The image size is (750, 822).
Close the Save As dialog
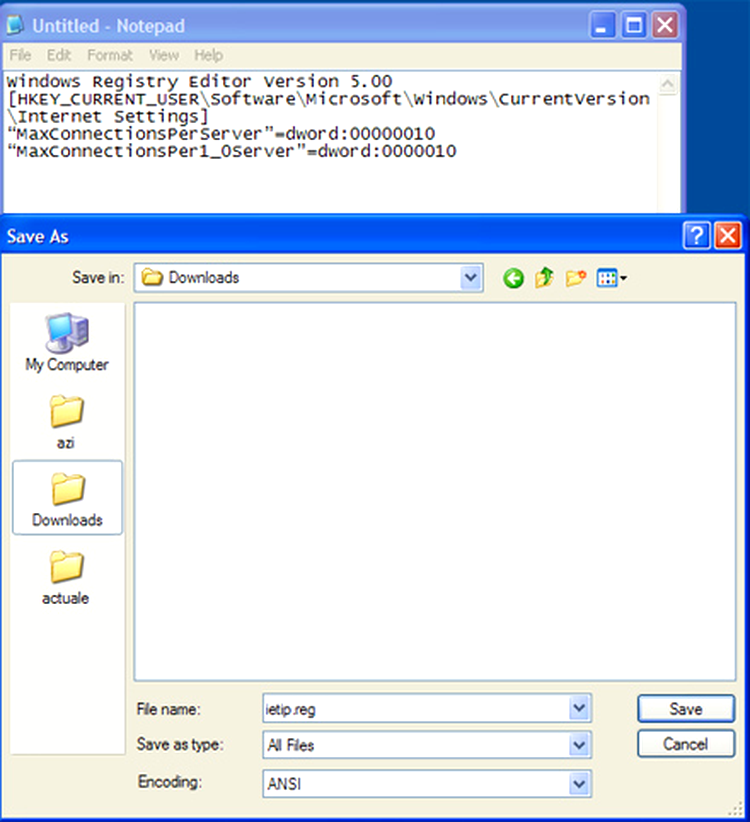pos(728,235)
